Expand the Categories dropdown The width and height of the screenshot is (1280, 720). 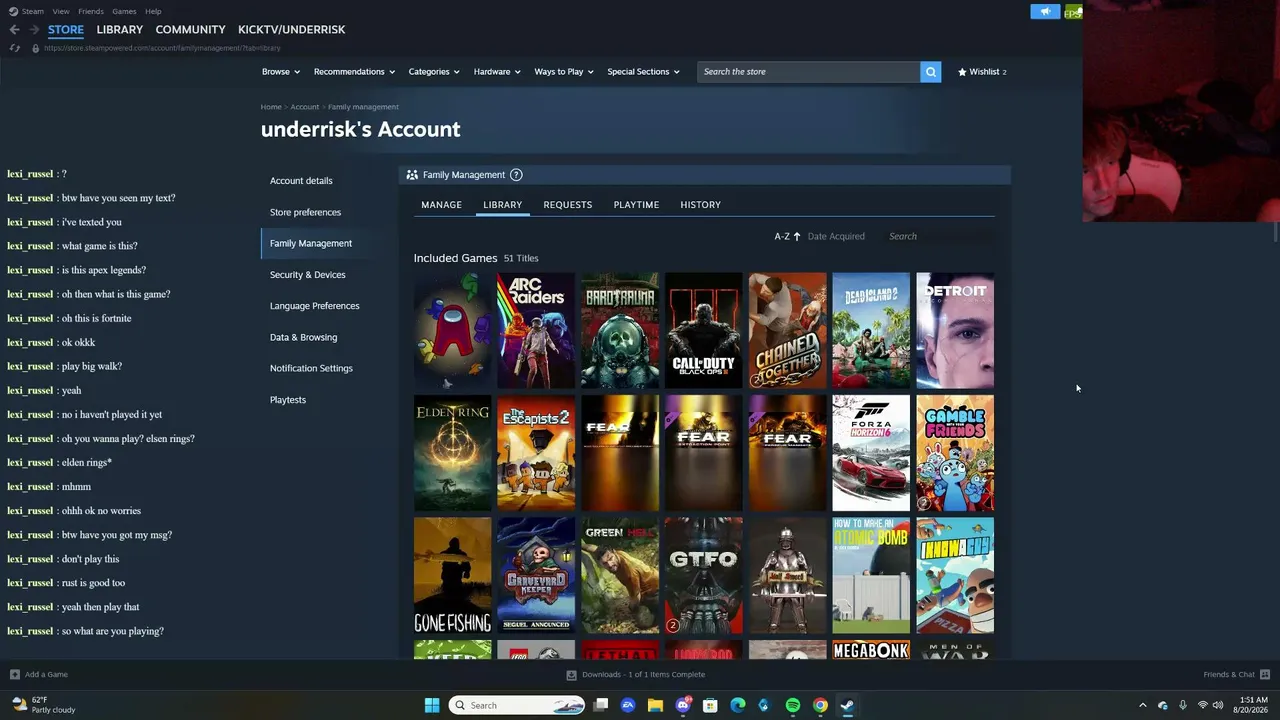[x=434, y=72]
